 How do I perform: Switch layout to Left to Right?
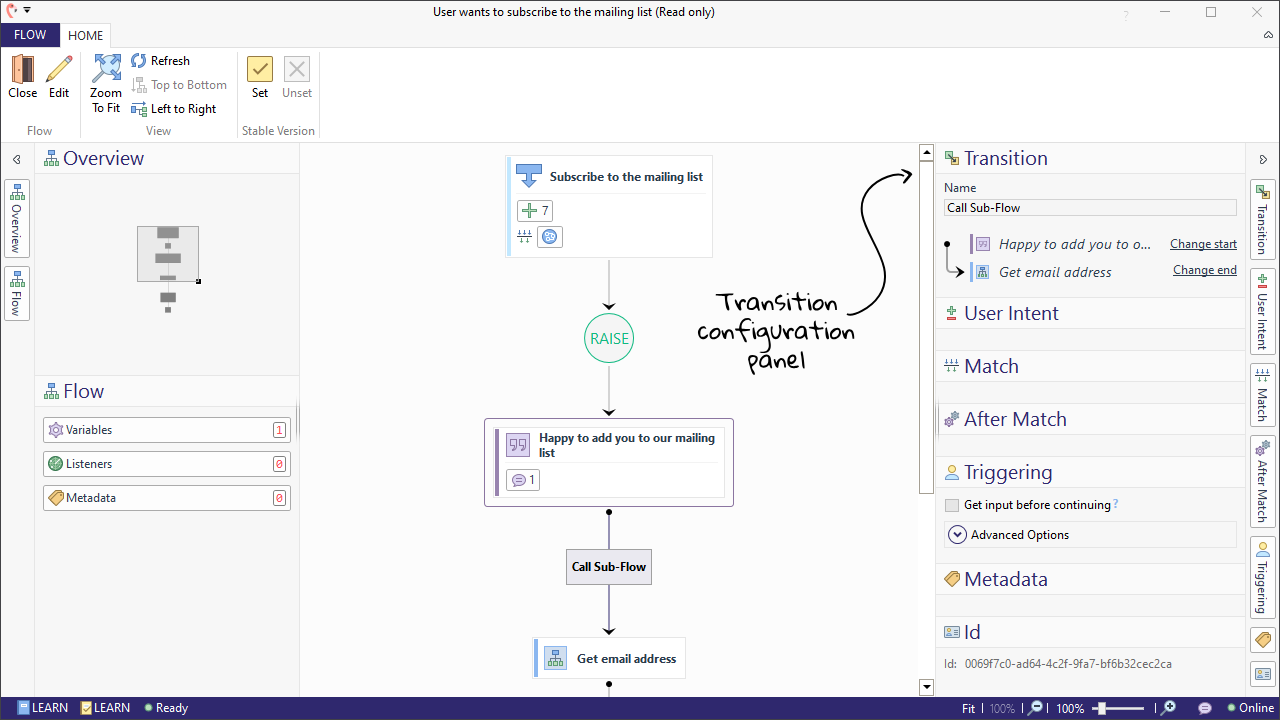point(174,109)
